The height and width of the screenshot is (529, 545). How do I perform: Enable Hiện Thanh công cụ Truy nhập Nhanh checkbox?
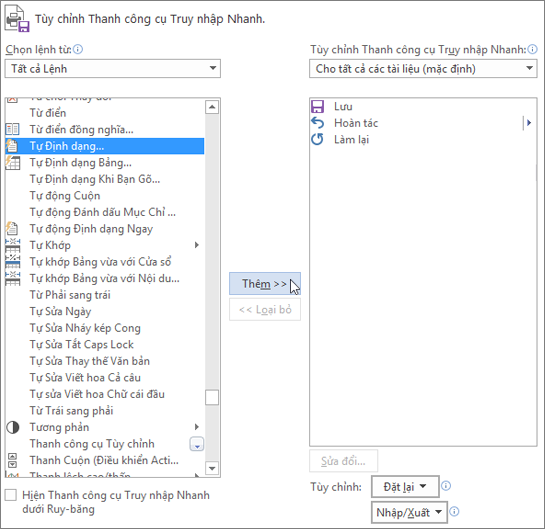point(11,495)
